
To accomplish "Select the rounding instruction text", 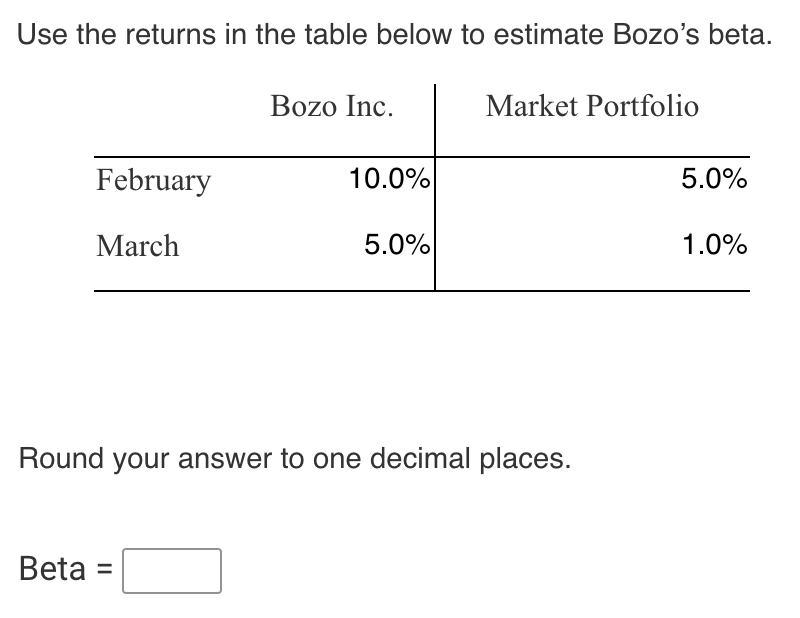I will (x=294, y=458).
